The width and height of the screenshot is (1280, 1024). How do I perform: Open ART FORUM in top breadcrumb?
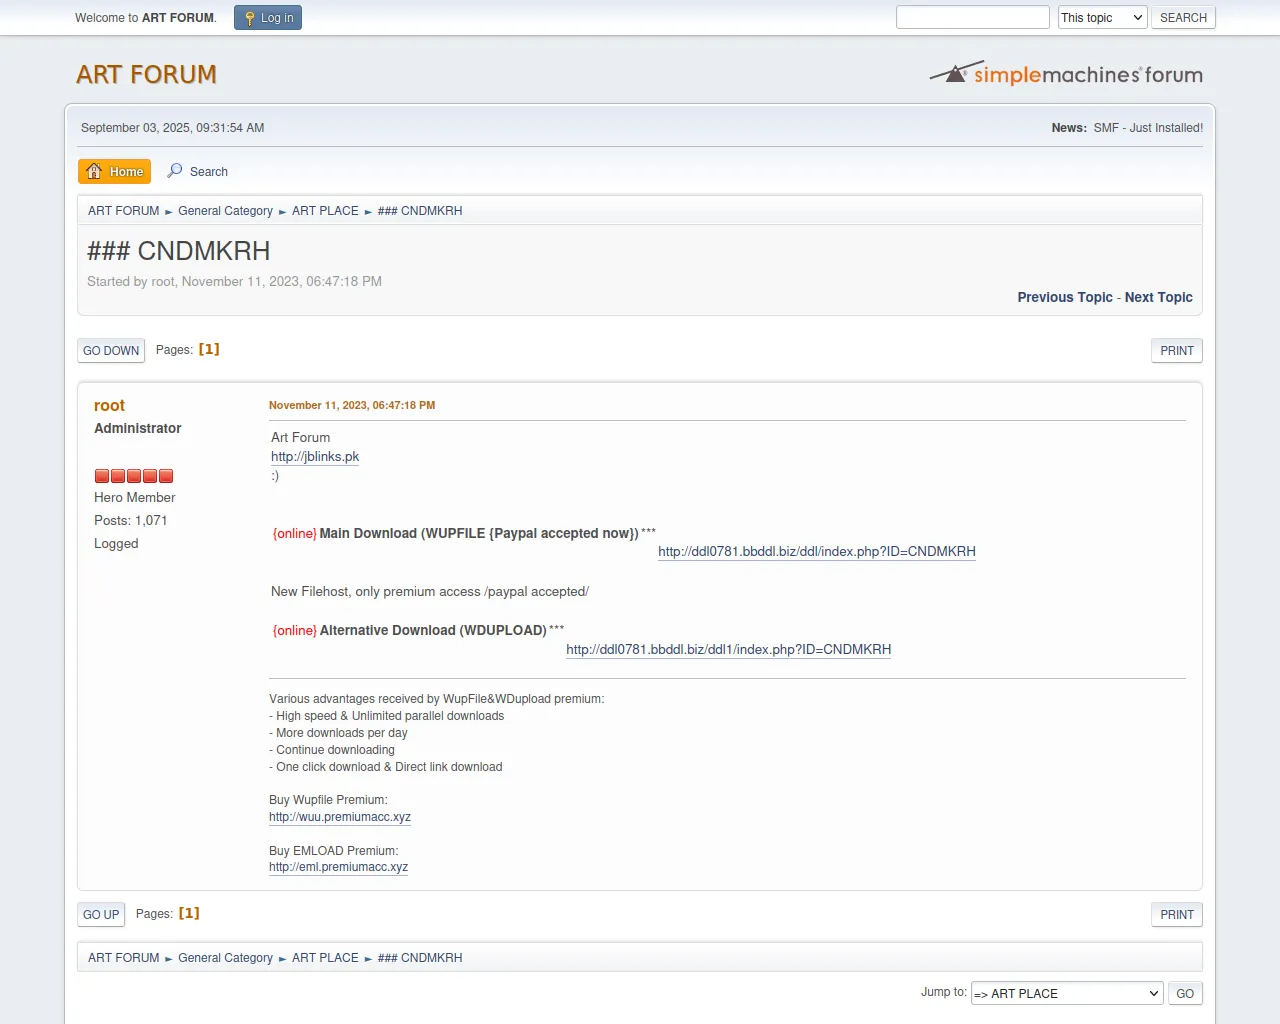(123, 211)
